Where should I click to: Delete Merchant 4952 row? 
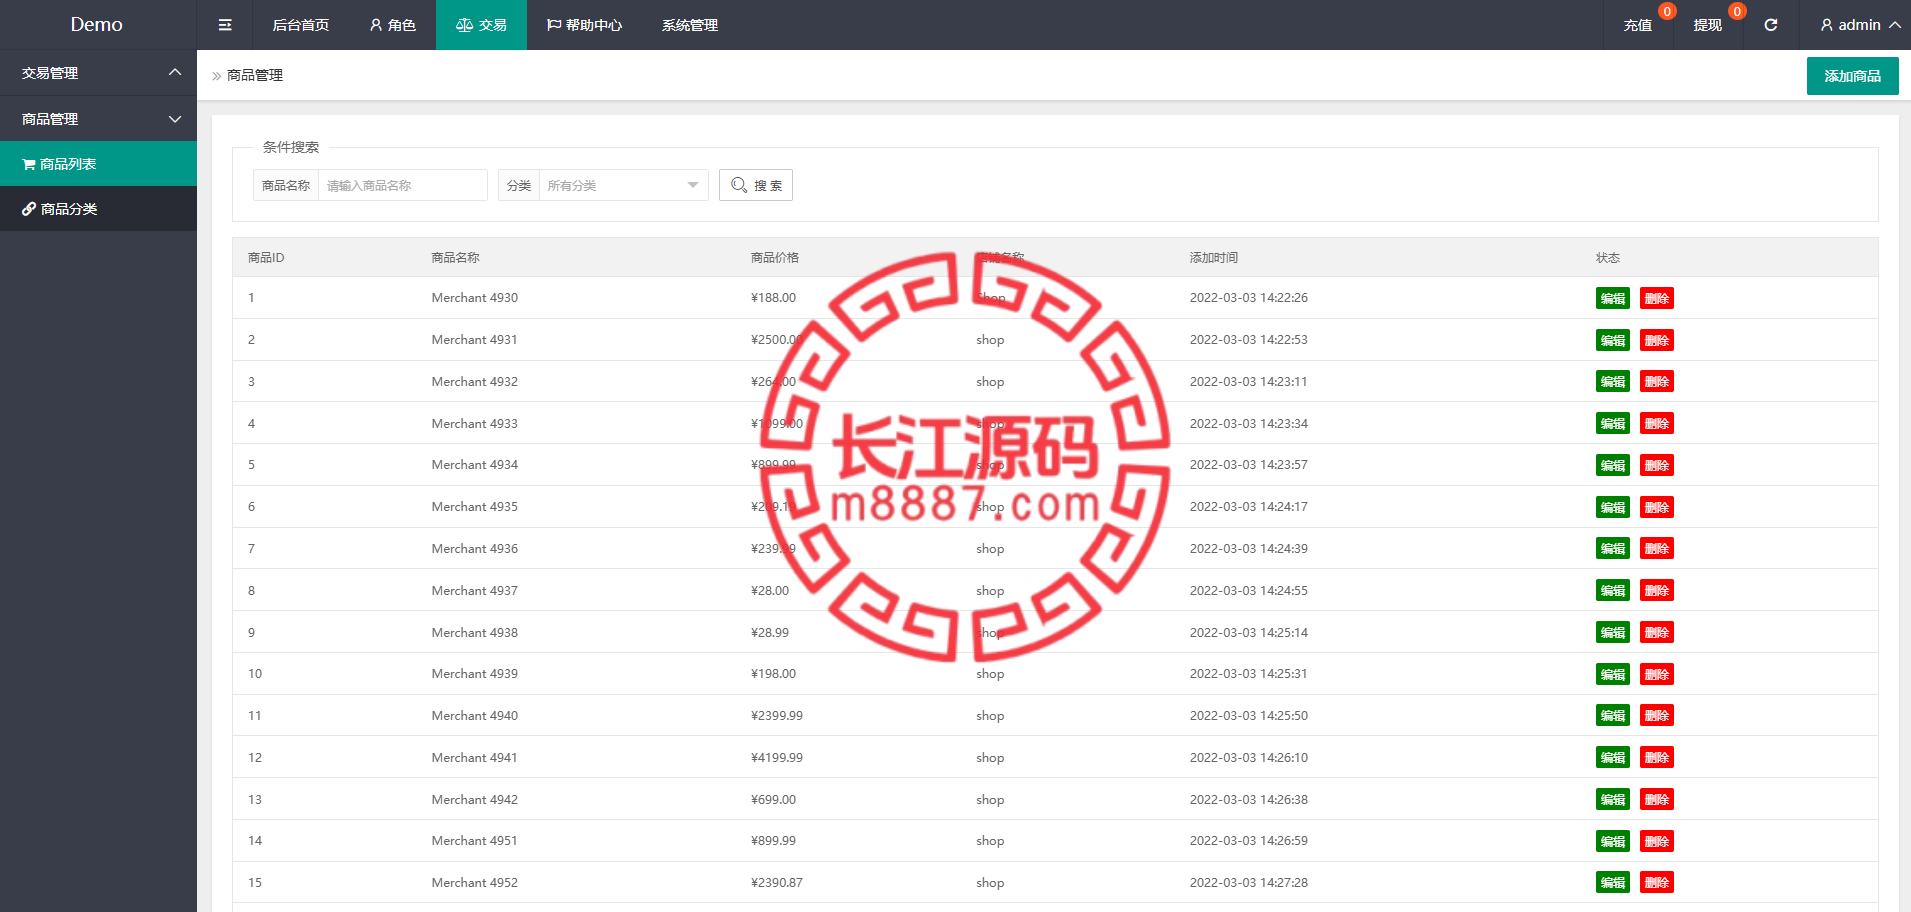coord(1657,883)
